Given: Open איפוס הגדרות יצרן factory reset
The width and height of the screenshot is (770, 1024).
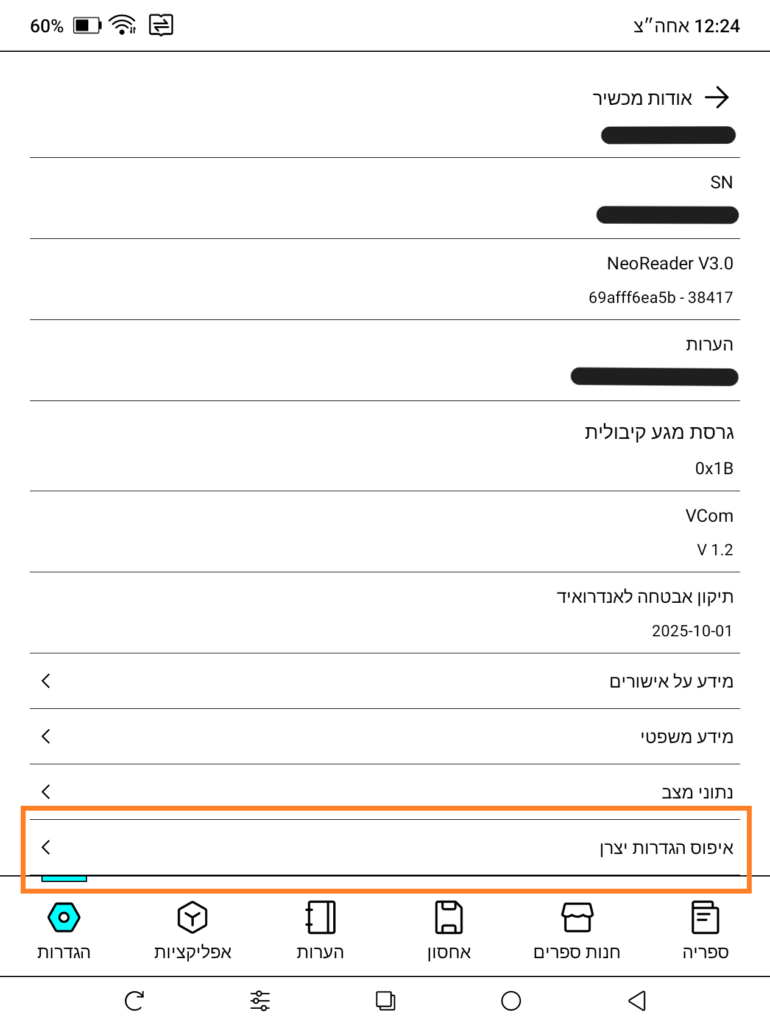Looking at the screenshot, I should 385,848.
